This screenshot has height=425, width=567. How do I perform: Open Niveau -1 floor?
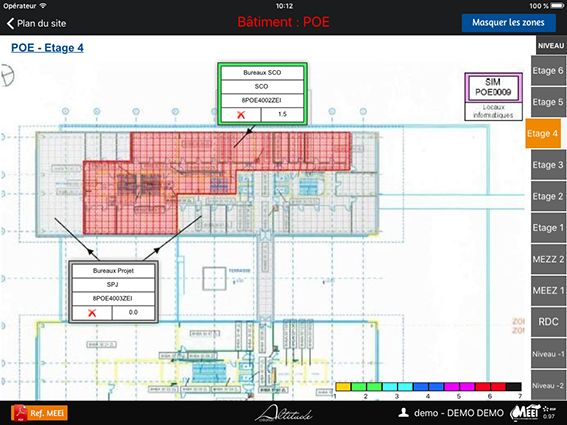tap(548, 354)
